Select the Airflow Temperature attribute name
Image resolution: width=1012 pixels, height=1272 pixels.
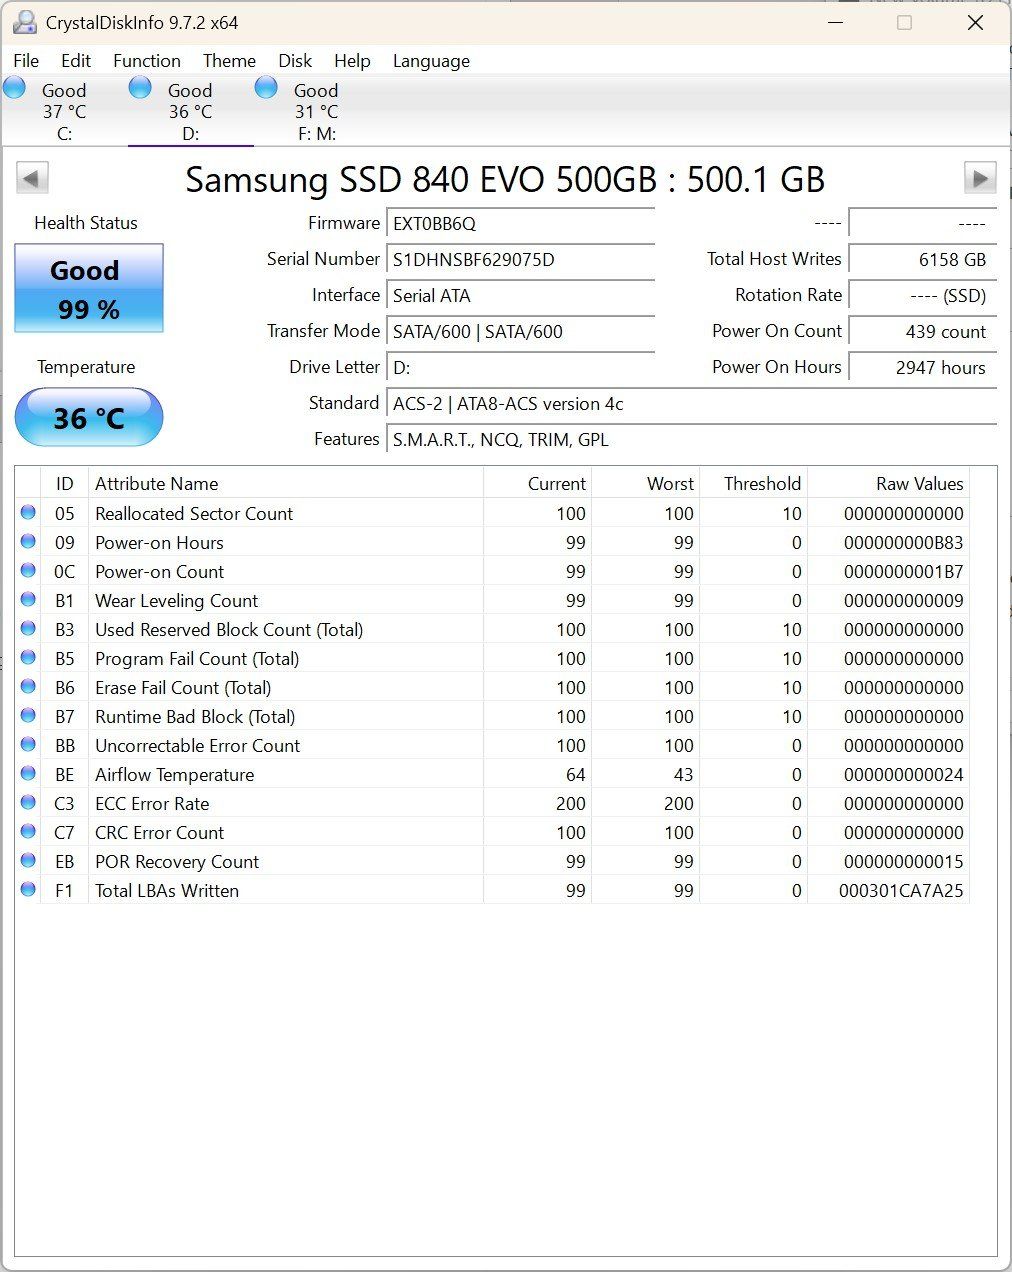175,775
